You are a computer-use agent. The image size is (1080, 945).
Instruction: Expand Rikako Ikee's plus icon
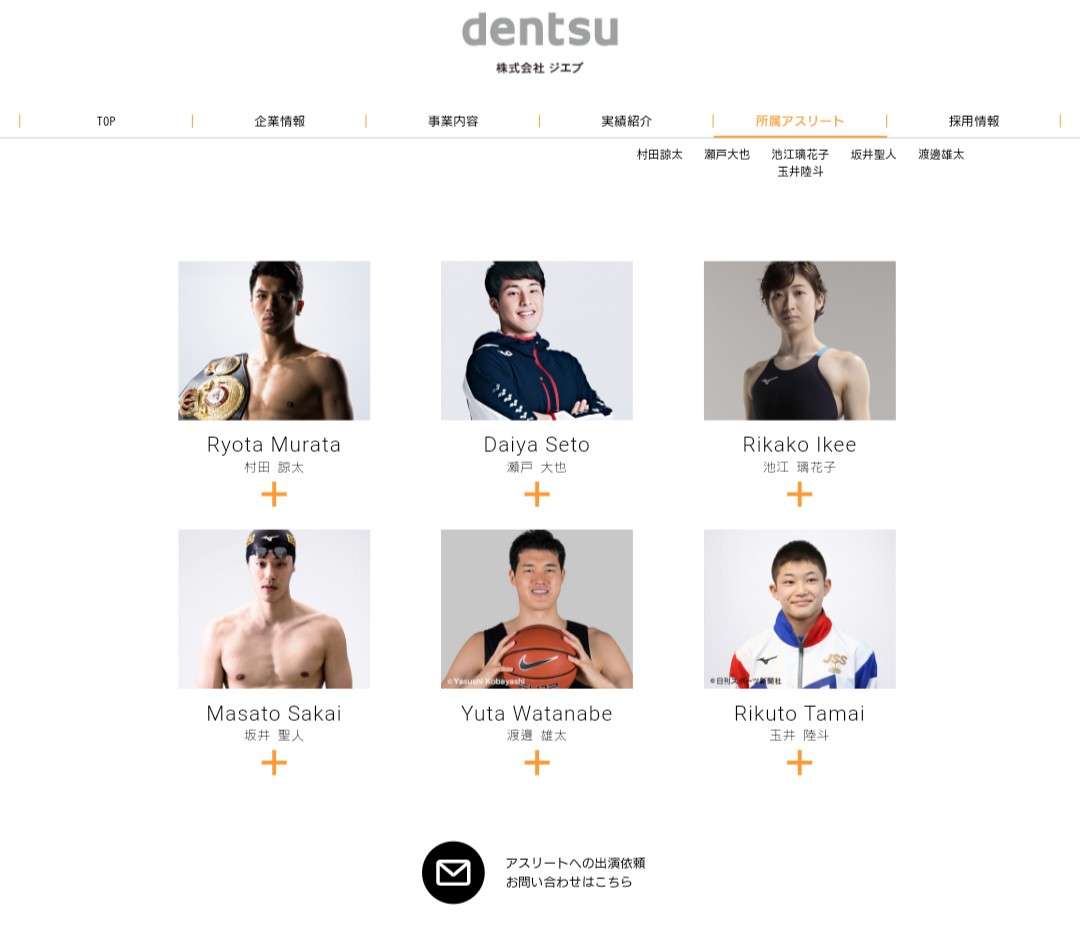[799, 494]
